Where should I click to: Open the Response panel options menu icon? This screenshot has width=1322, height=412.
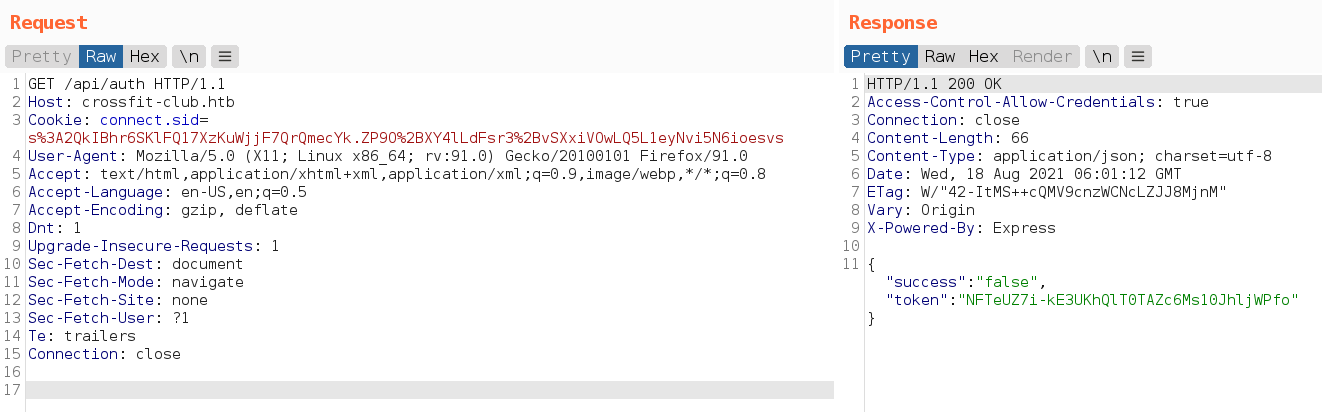pos(1139,56)
